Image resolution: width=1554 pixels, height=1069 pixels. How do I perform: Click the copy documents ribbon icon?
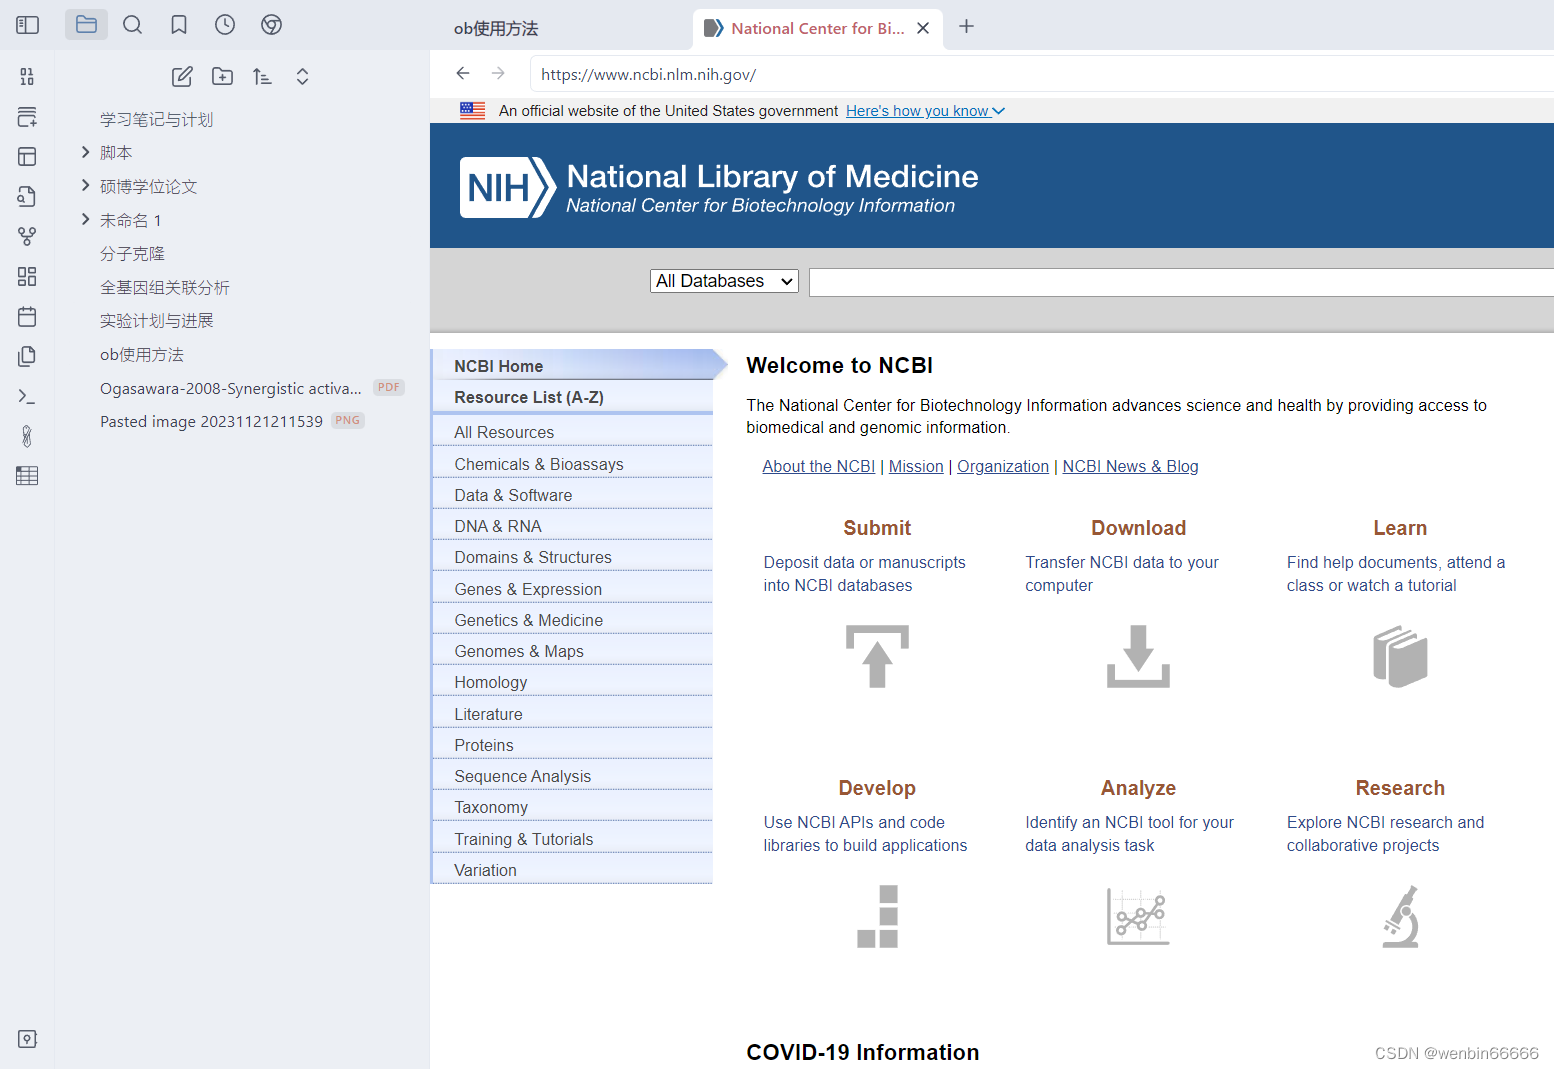(x=27, y=356)
